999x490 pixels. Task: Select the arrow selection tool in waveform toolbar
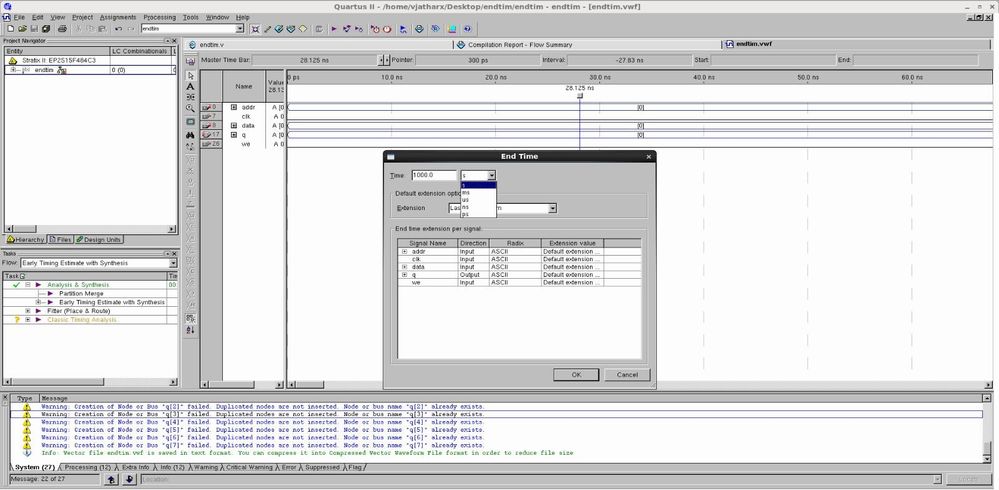coord(190,75)
